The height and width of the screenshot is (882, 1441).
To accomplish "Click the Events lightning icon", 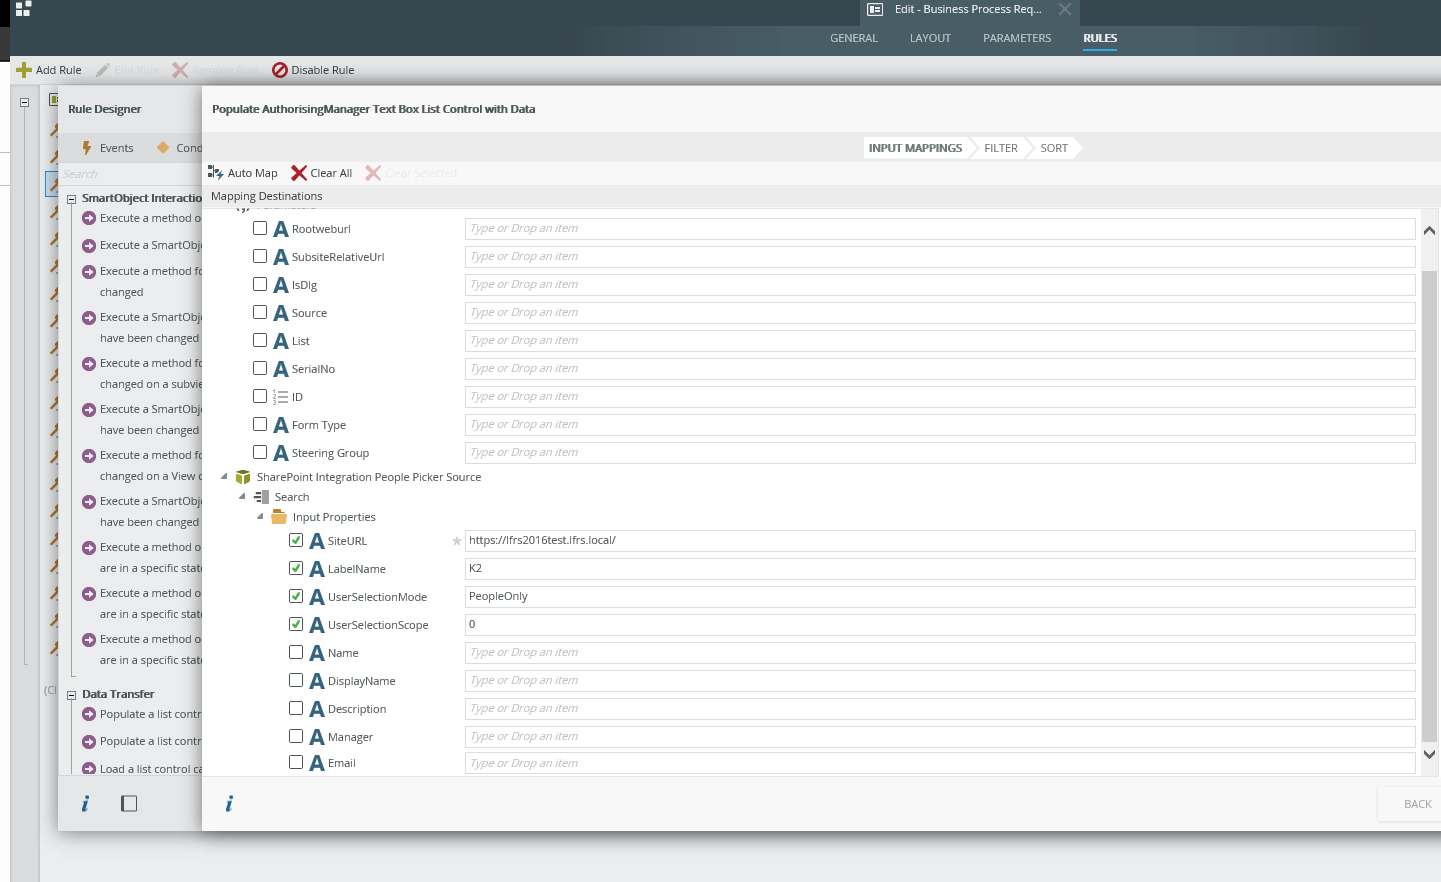I will point(87,148).
